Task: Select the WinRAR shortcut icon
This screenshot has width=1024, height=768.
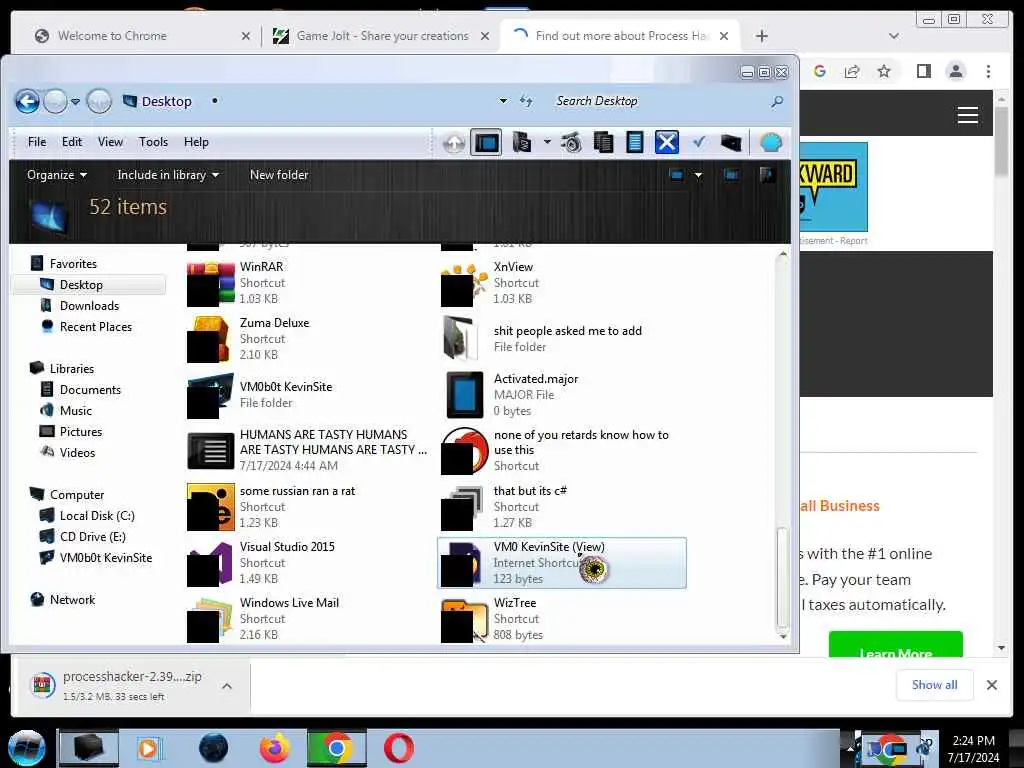Action: click(x=210, y=283)
